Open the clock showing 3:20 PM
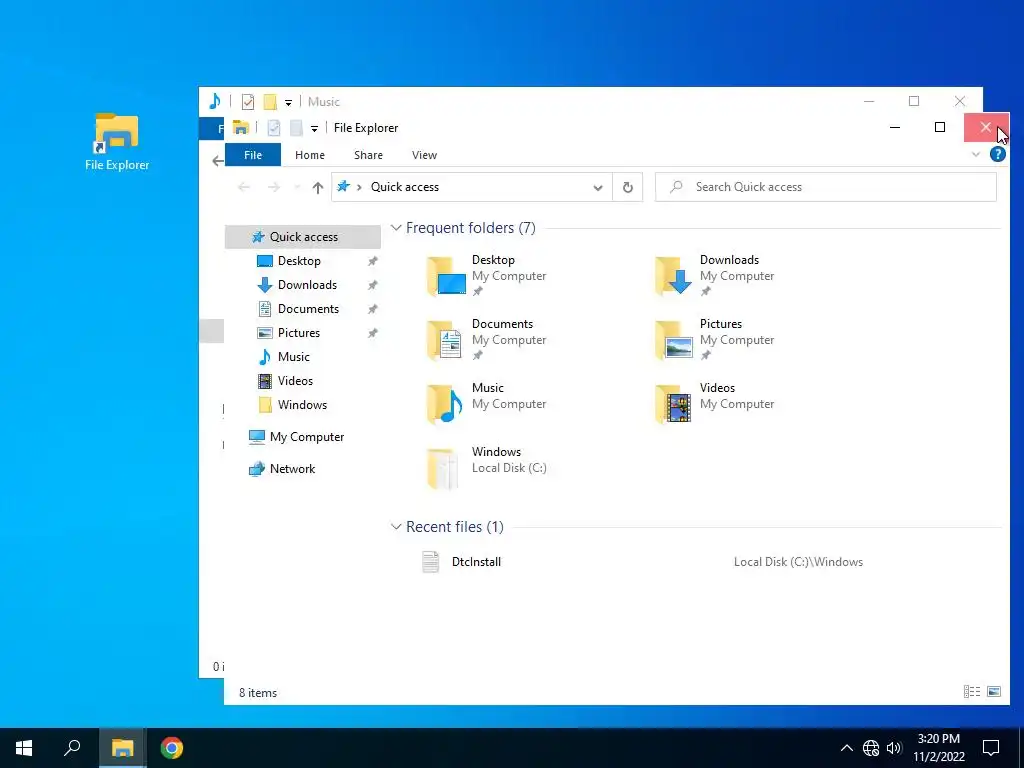Screen dimensions: 1024x768 click(x=938, y=748)
